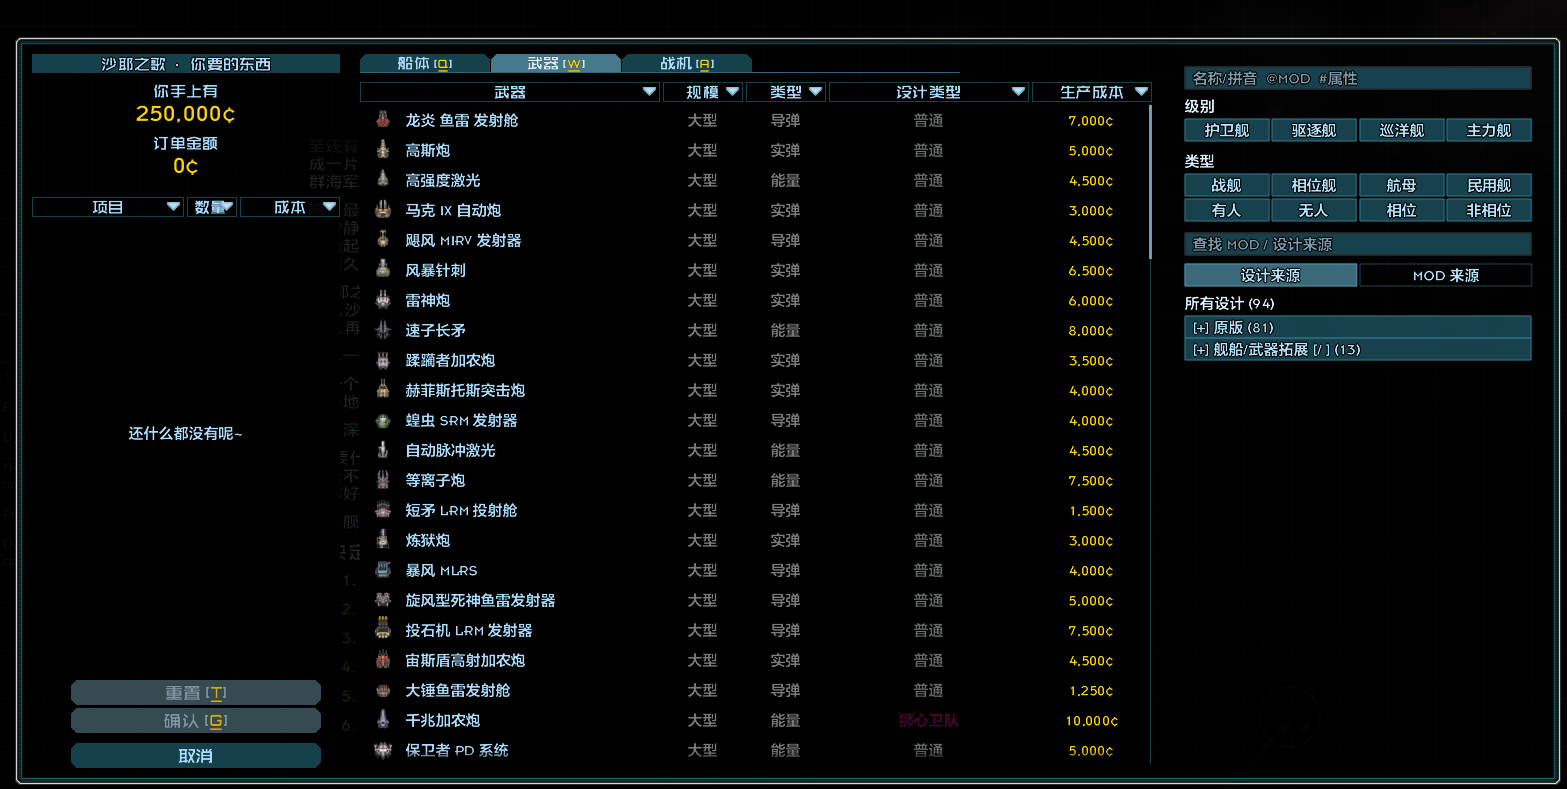Select the 马克 IX 自动炮 icon
The width and height of the screenshot is (1567, 789).
click(383, 210)
